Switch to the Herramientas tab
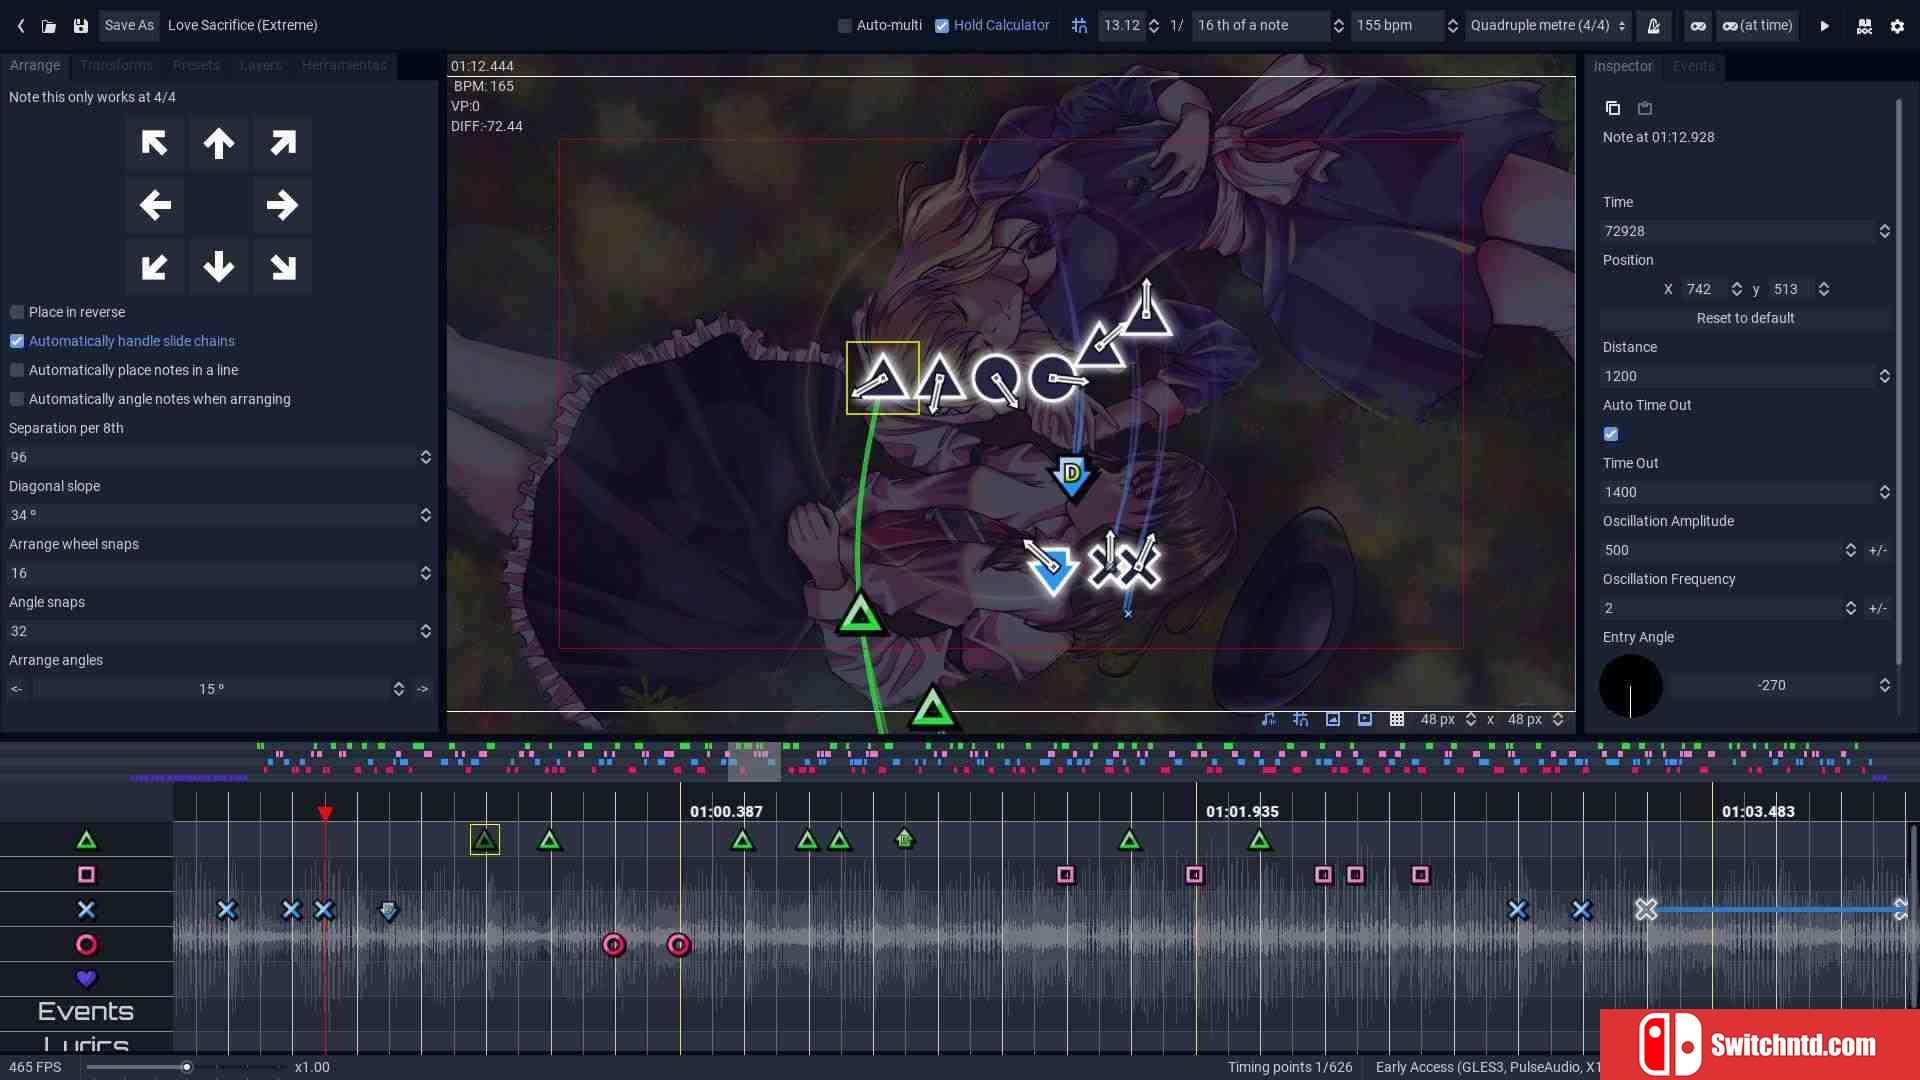 [344, 66]
